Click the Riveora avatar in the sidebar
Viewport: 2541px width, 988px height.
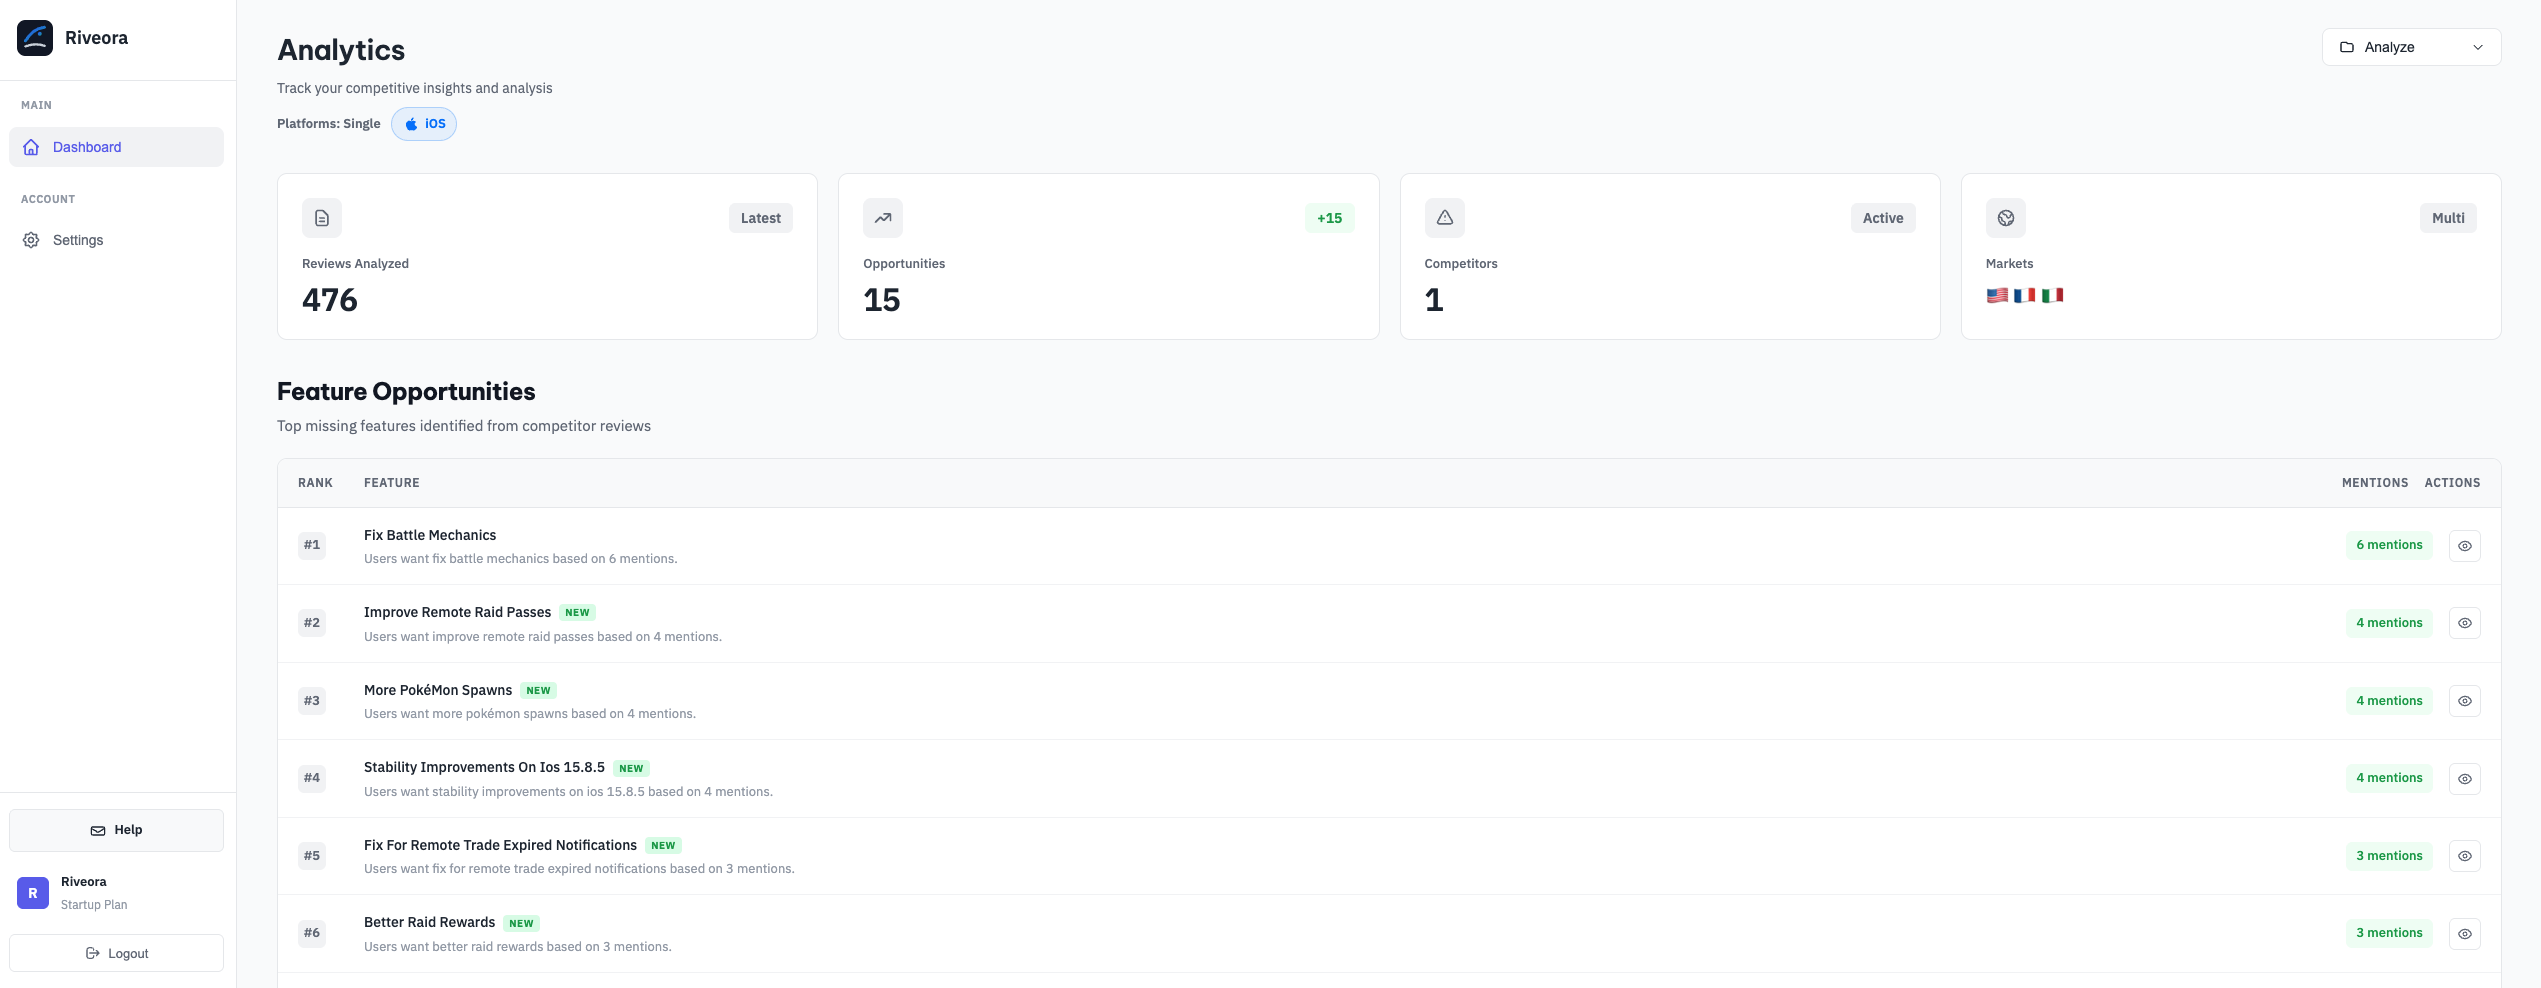(x=32, y=892)
